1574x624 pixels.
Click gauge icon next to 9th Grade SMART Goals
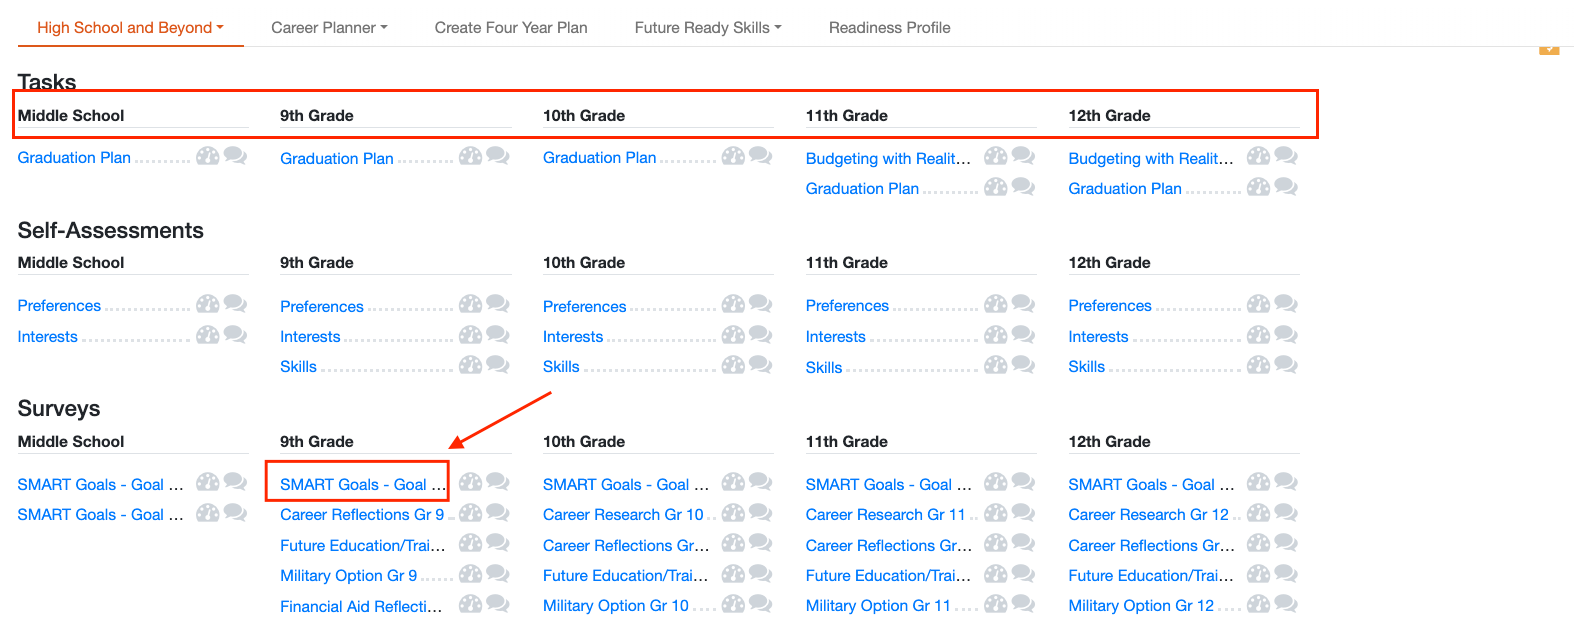click(470, 483)
